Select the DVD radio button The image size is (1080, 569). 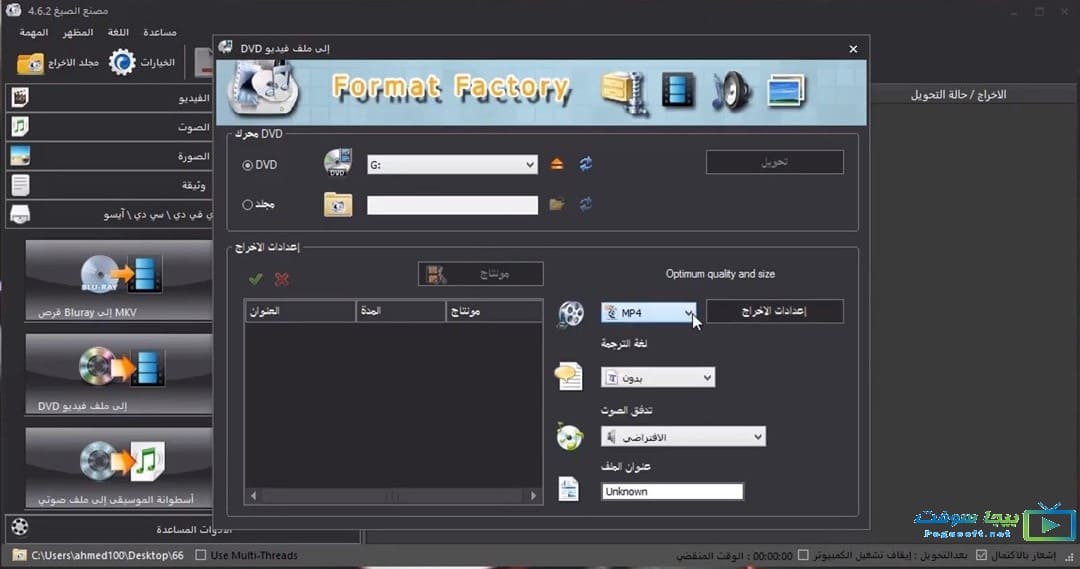[x=247, y=165]
